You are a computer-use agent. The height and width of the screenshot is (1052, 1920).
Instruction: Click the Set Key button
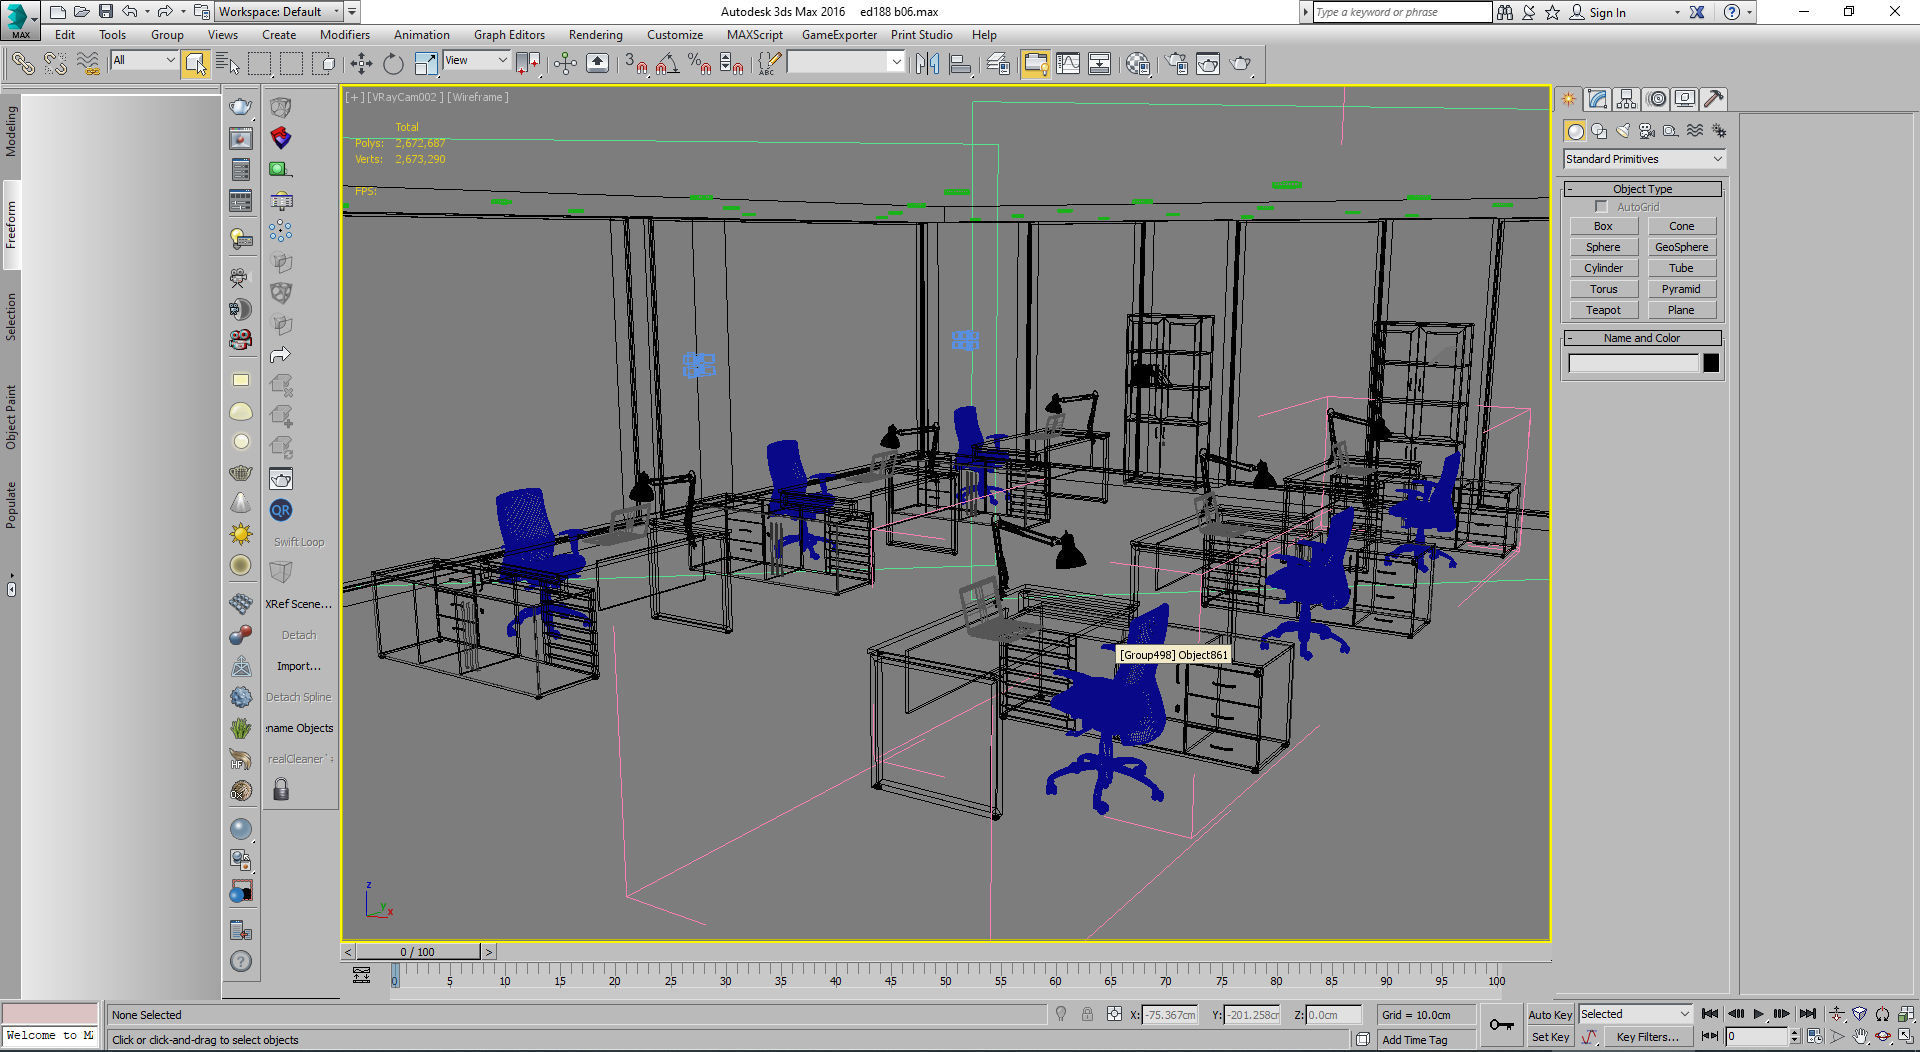pos(1550,1037)
